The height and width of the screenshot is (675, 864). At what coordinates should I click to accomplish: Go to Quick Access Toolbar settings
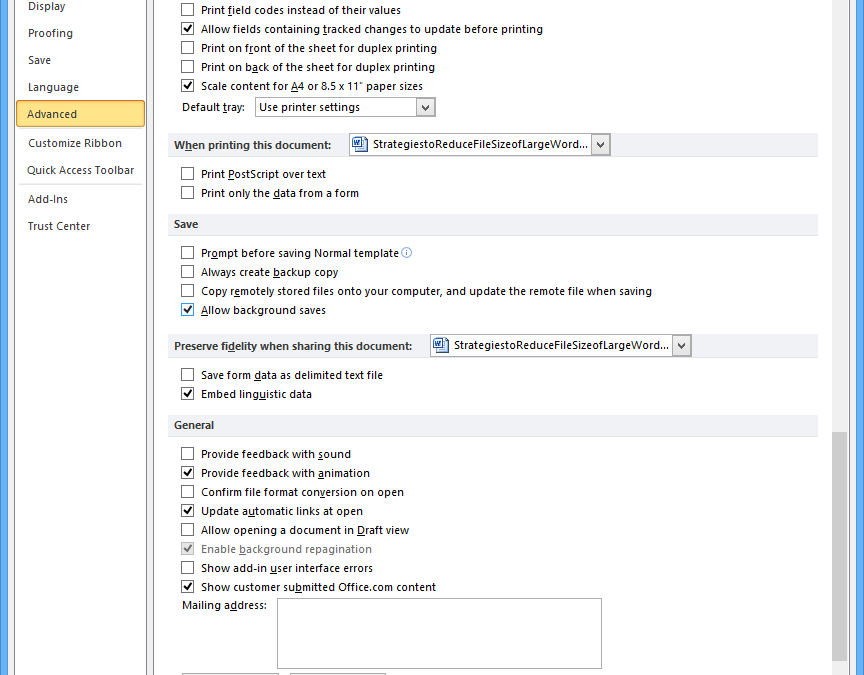click(80, 170)
